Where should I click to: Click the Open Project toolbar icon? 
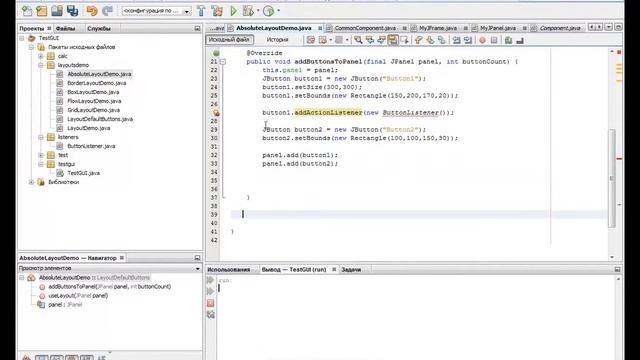click(x=57, y=11)
